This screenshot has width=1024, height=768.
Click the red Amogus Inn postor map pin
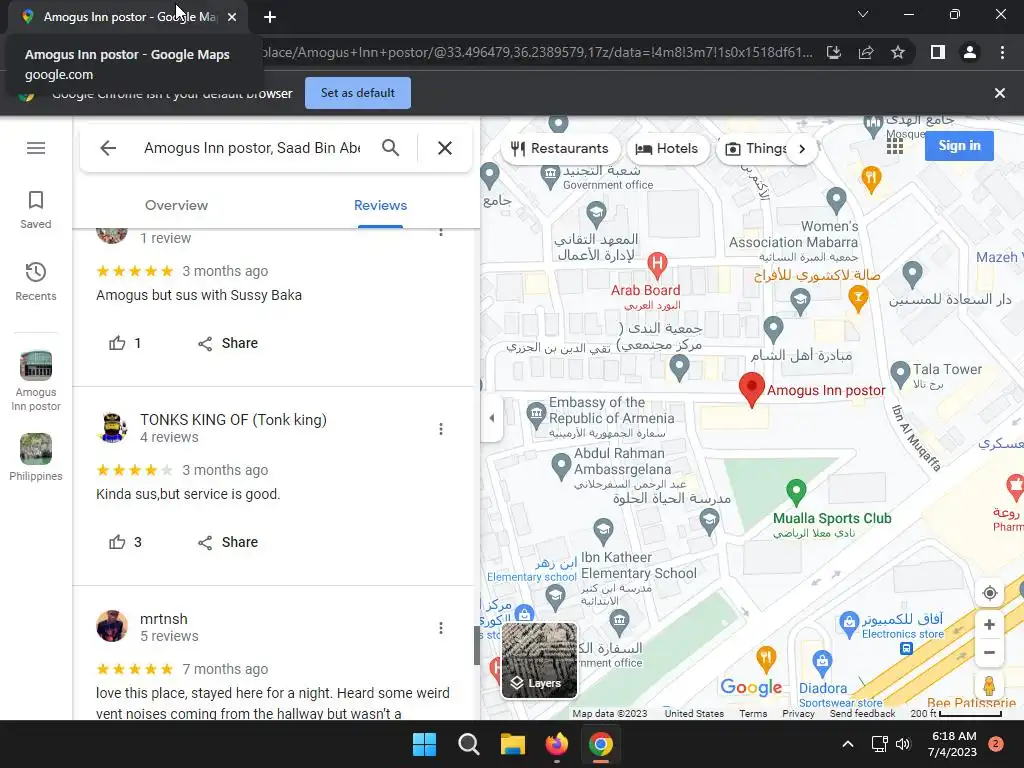[752, 389]
